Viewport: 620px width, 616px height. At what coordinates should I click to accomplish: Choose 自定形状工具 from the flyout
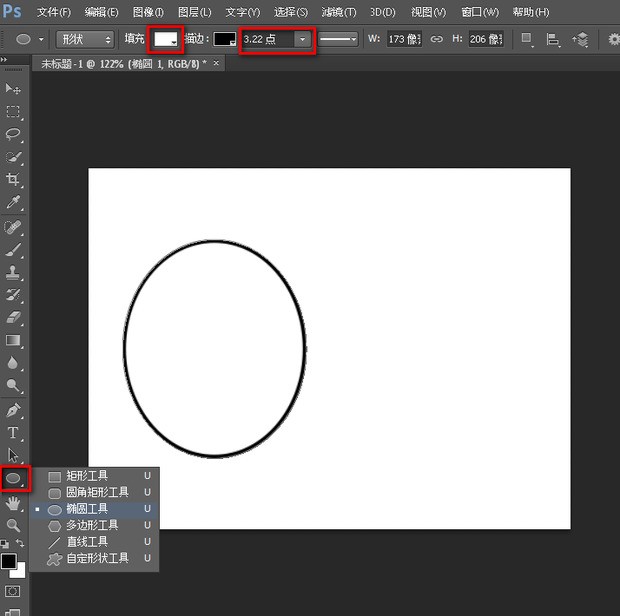point(97,558)
